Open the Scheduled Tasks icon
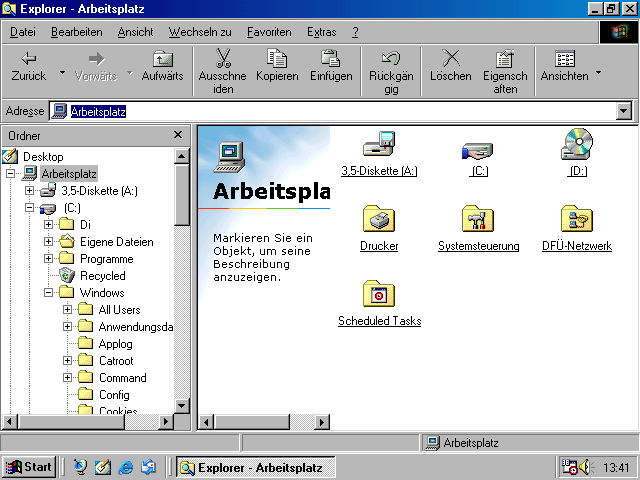This screenshot has width=640, height=480. pyautogui.click(x=379, y=294)
